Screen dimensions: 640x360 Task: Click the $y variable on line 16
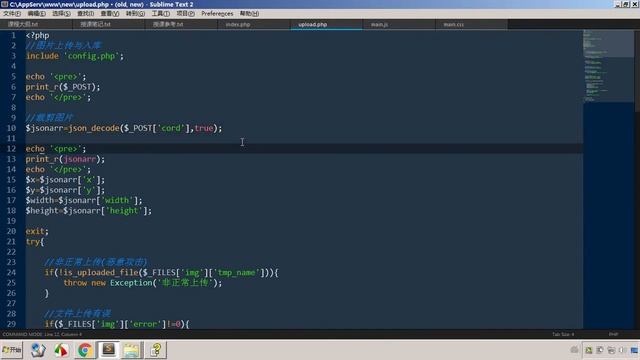(30, 190)
